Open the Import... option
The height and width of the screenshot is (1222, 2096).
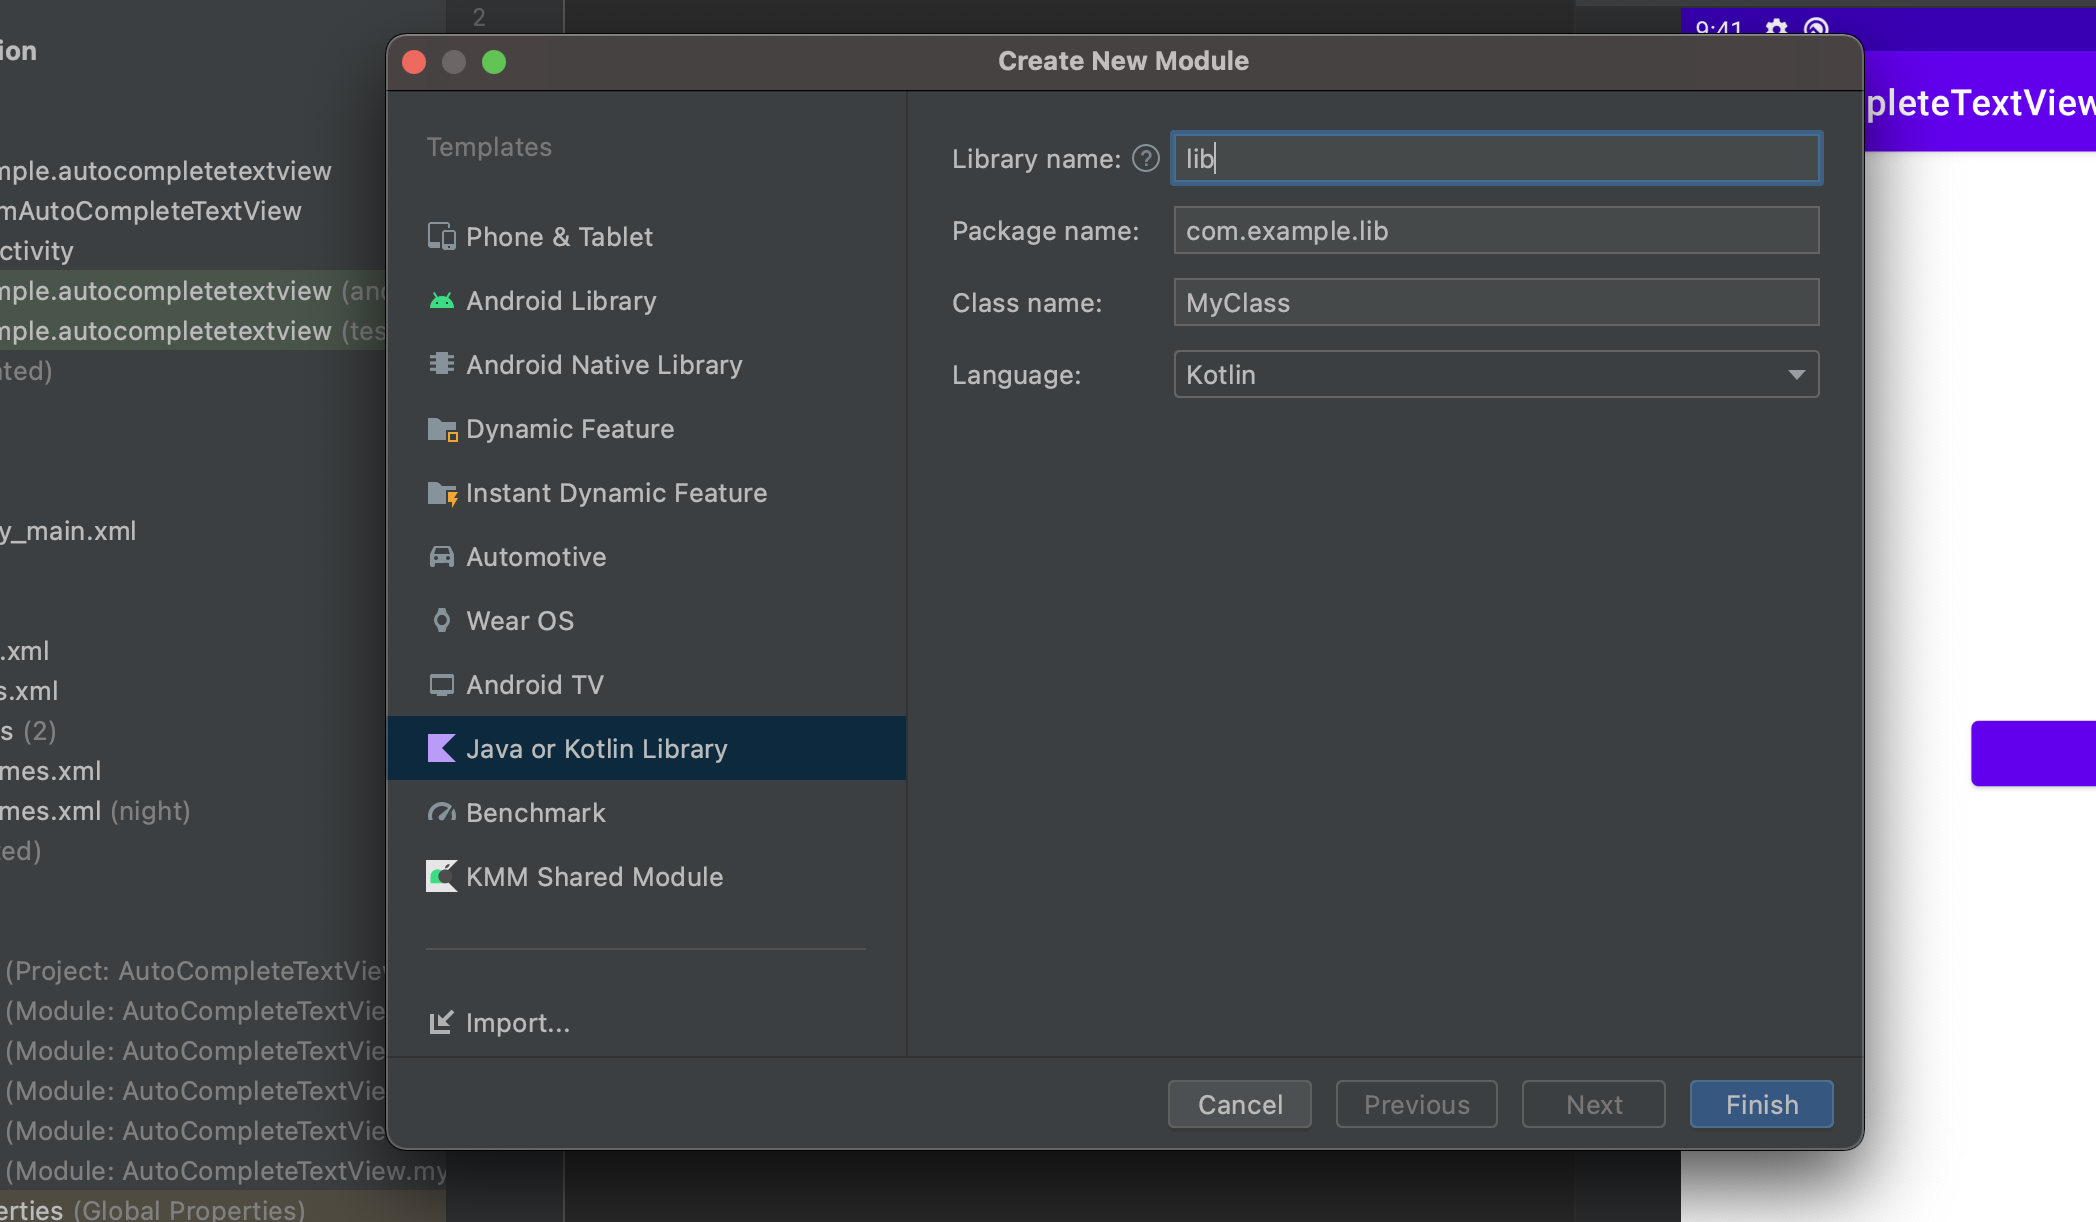pyautogui.click(x=500, y=1023)
